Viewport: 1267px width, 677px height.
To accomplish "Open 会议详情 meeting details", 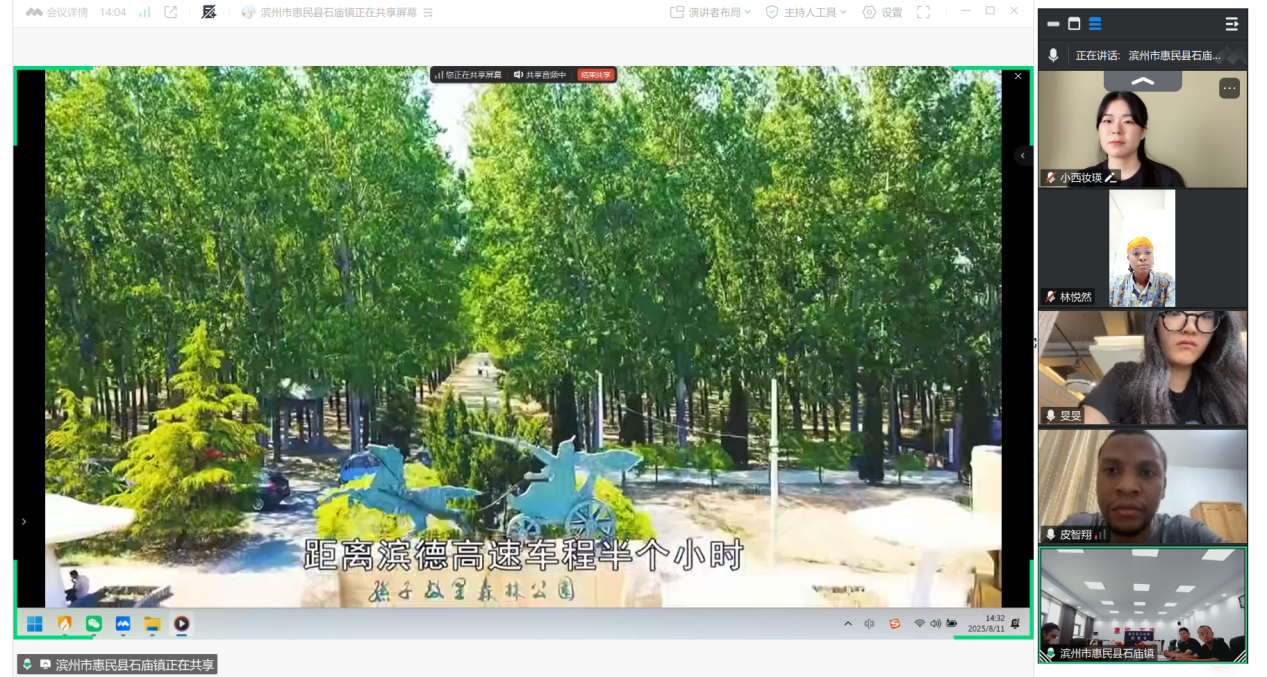I will [x=57, y=12].
